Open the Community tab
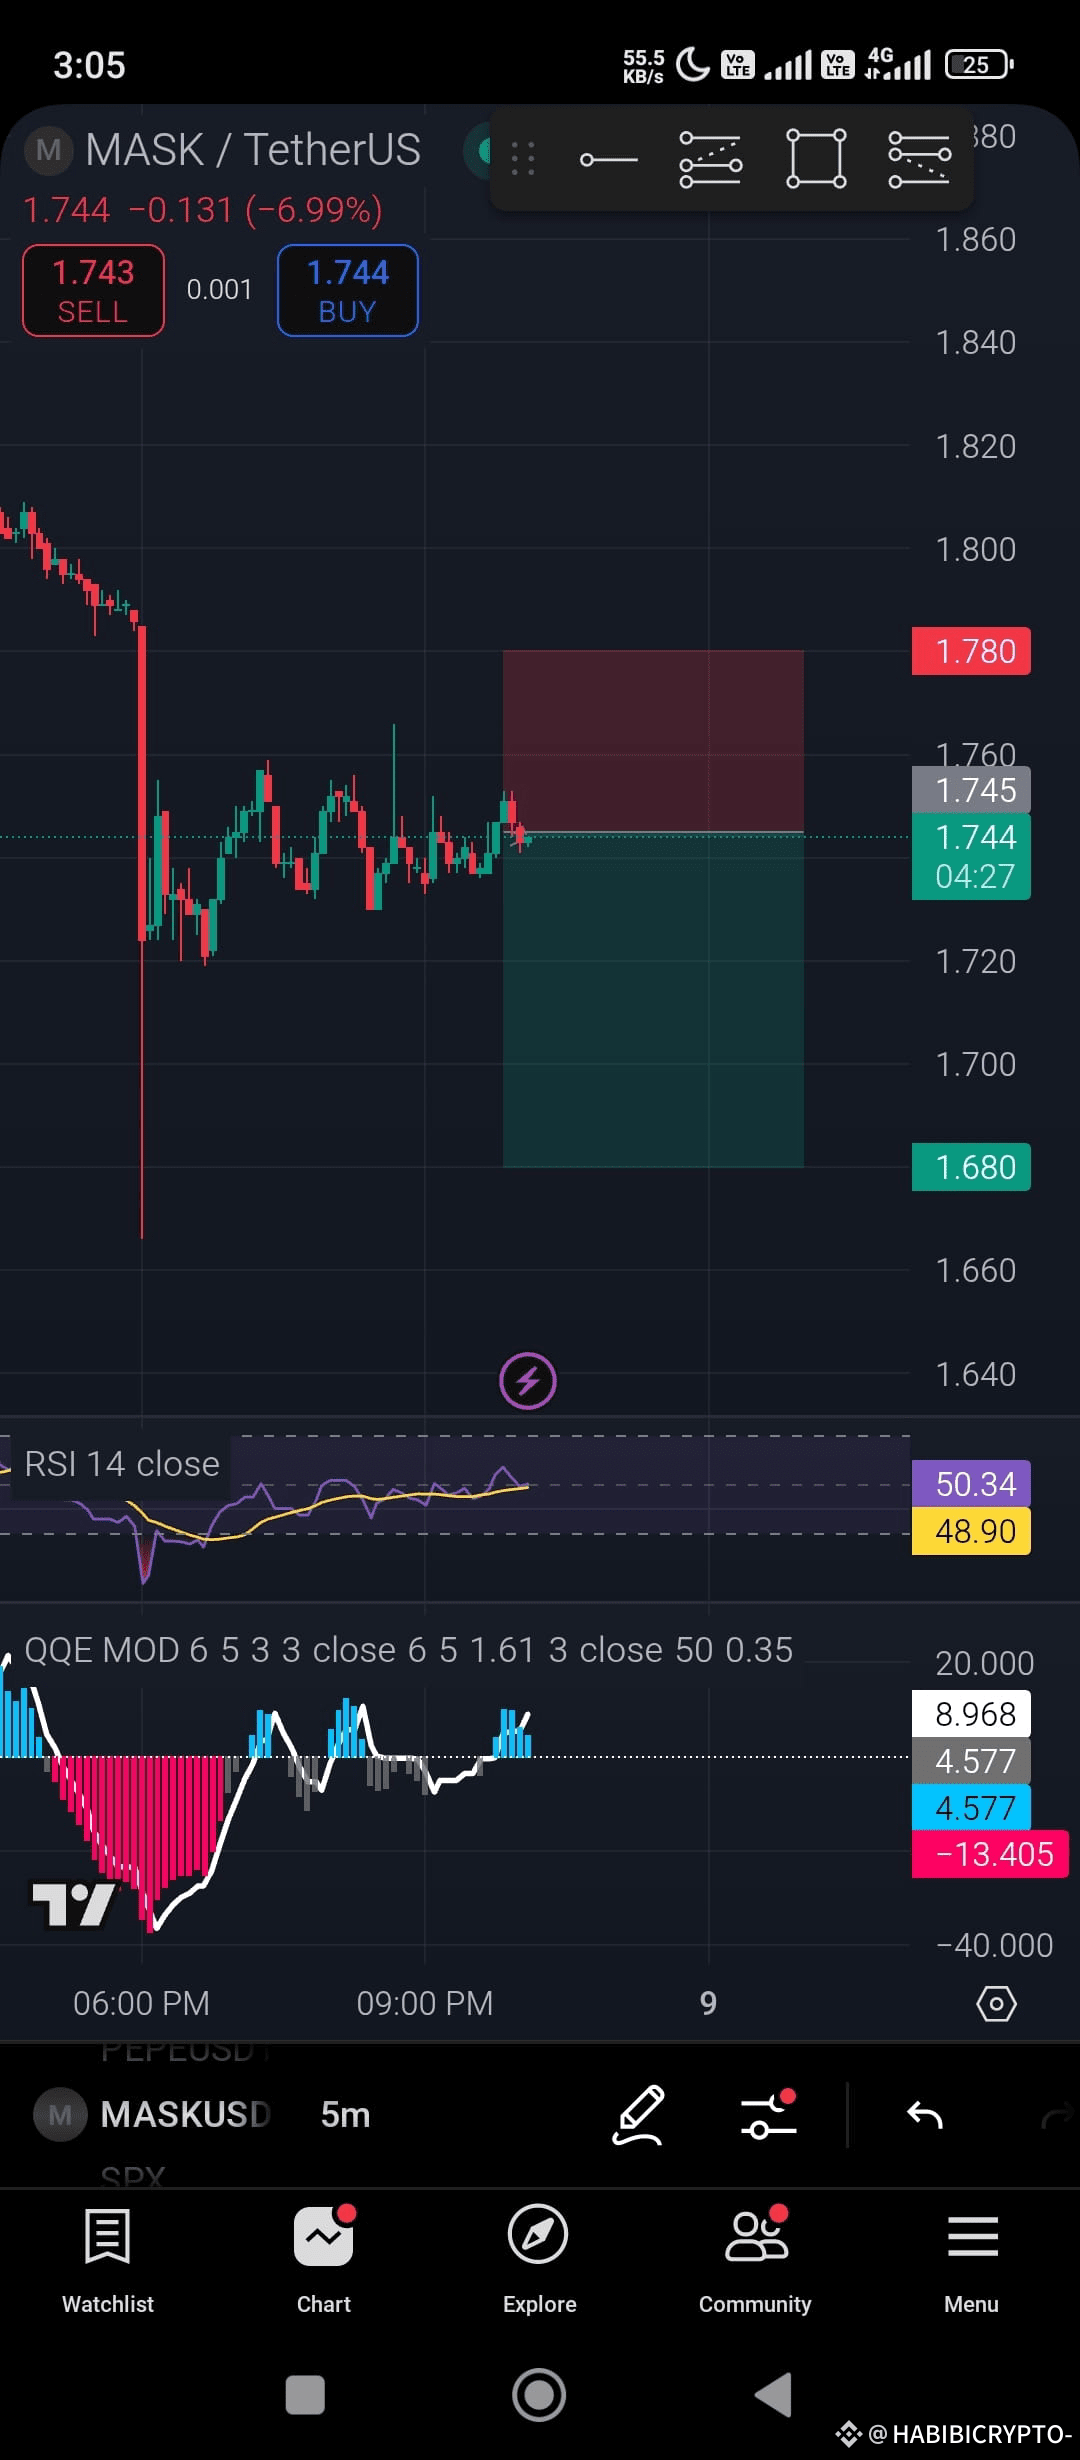The width and height of the screenshot is (1080, 2460). tap(755, 2262)
